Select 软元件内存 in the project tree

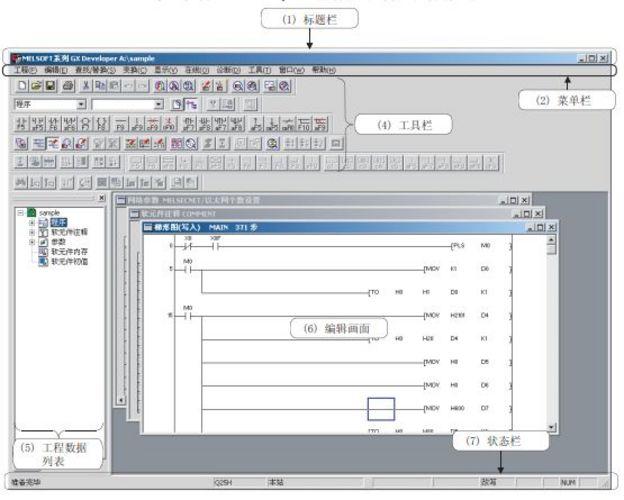[69, 252]
